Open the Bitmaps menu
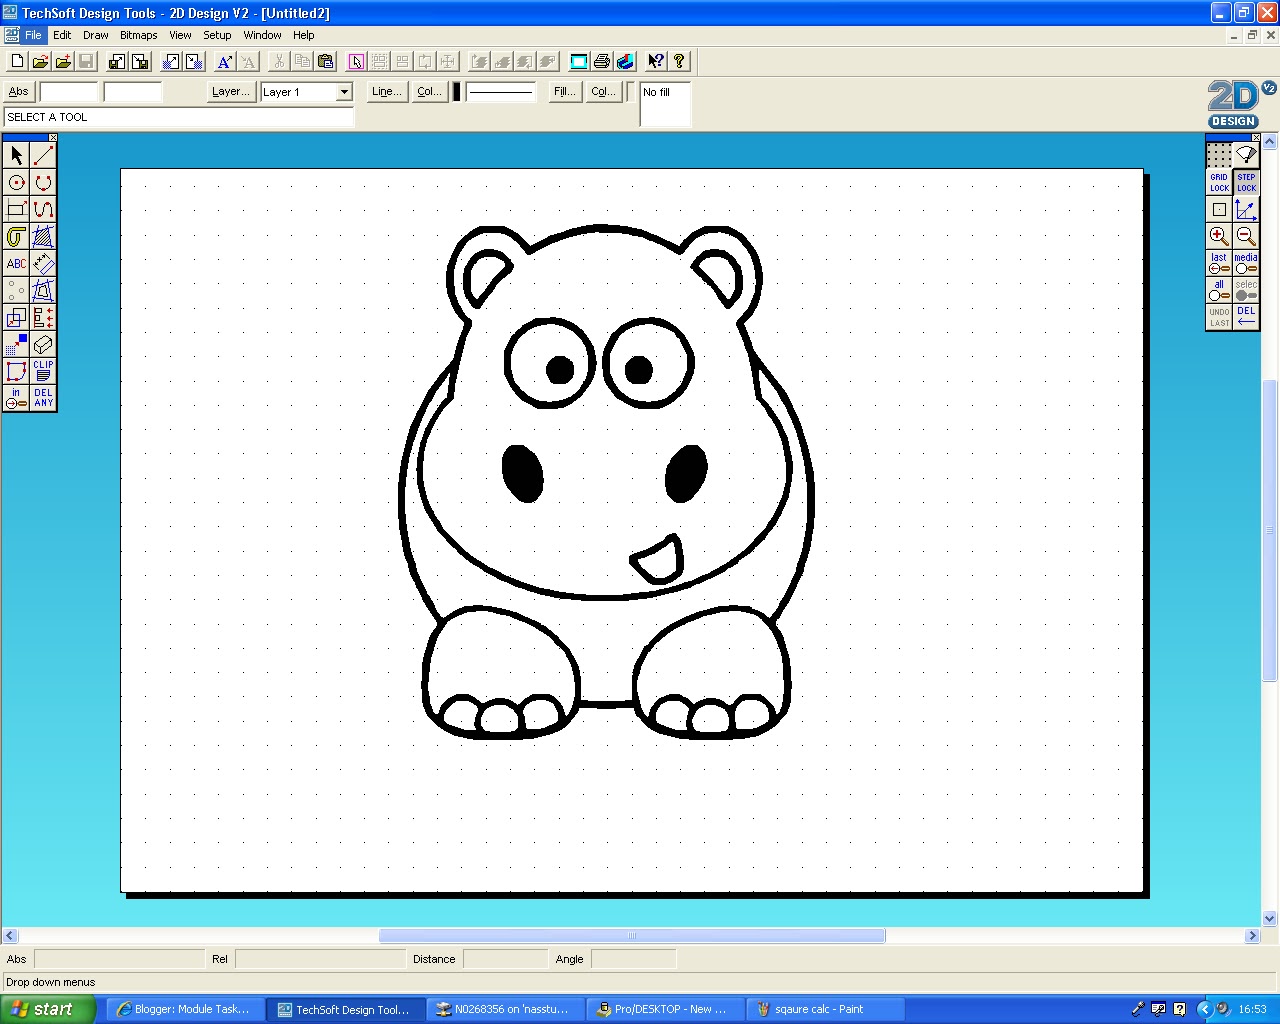This screenshot has height=1024, width=1280. pos(138,35)
